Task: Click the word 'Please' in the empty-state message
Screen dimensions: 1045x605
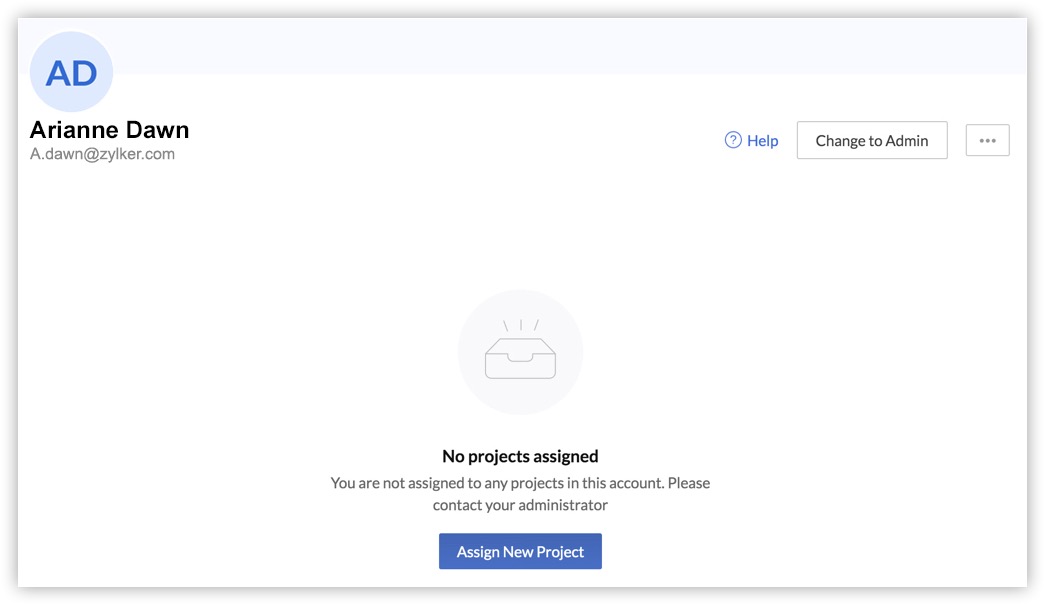Action: point(689,483)
